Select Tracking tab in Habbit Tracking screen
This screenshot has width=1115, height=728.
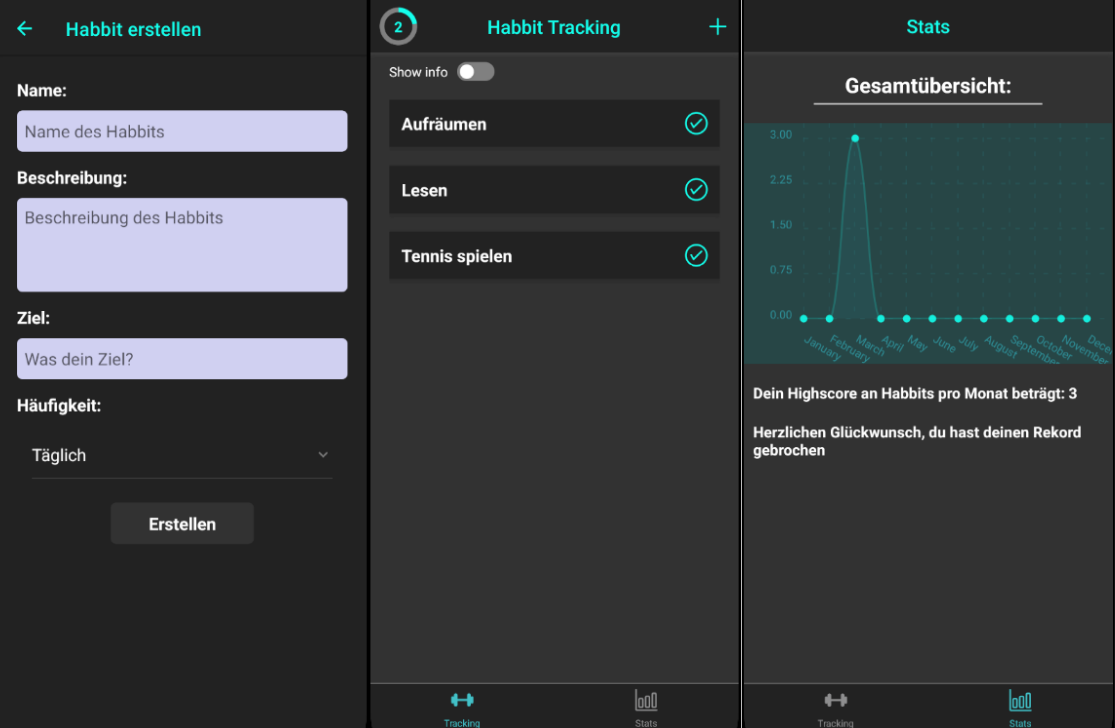pyautogui.click(x=462, y=707)
